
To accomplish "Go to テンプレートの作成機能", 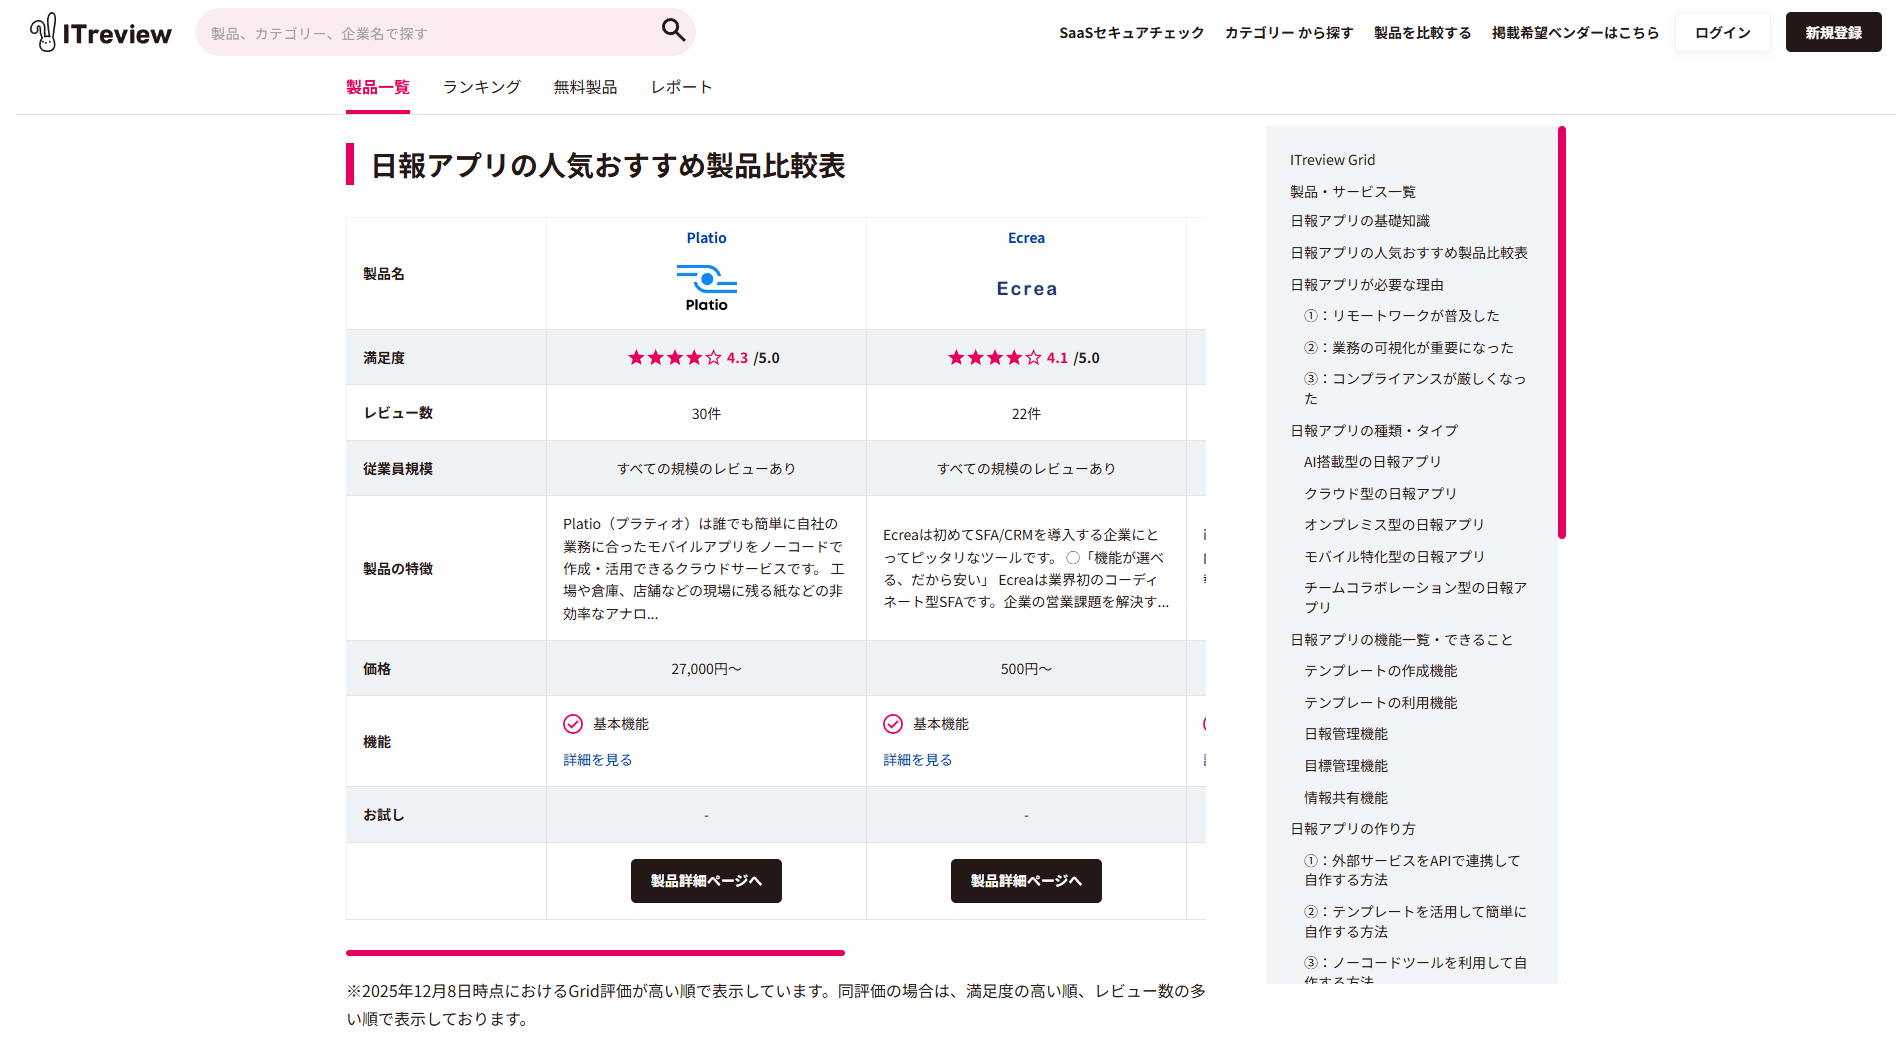I will (1381, 671).
